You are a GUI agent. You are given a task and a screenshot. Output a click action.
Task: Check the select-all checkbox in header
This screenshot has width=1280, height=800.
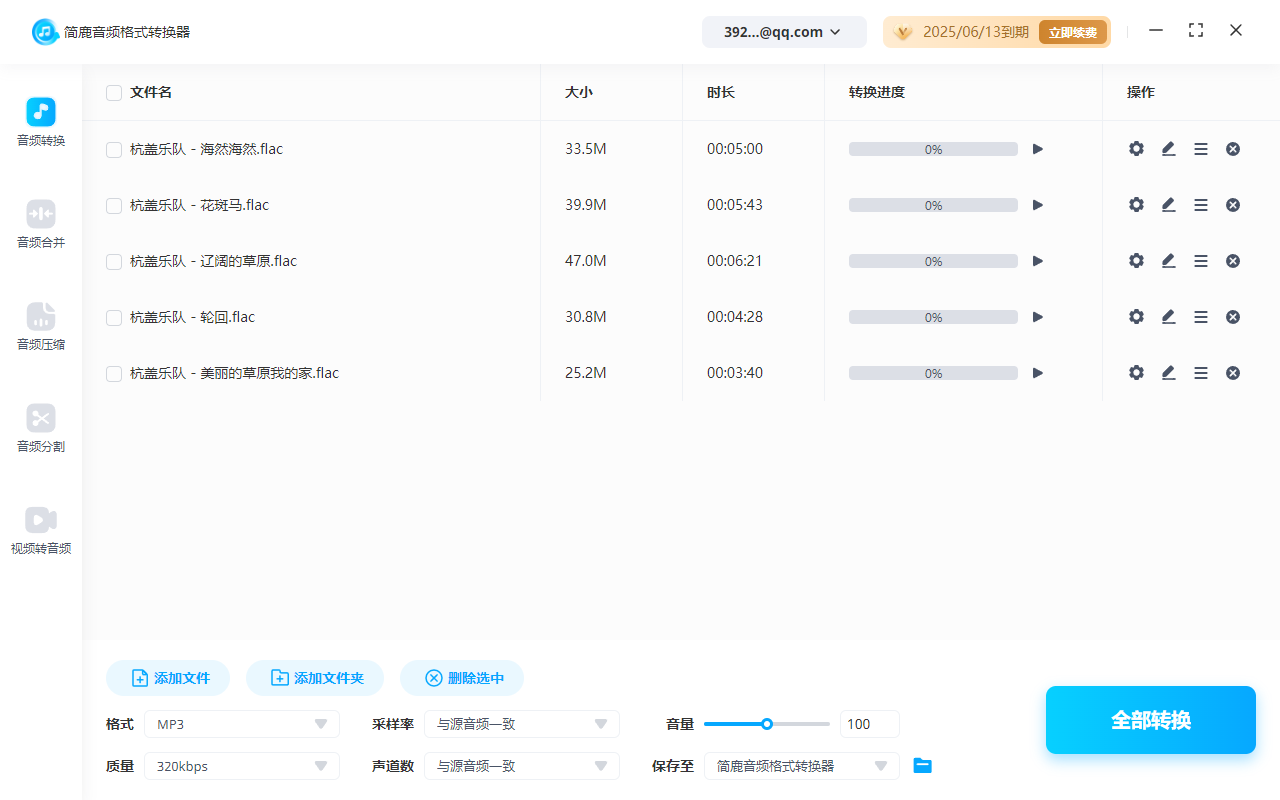tap(113, 92)
